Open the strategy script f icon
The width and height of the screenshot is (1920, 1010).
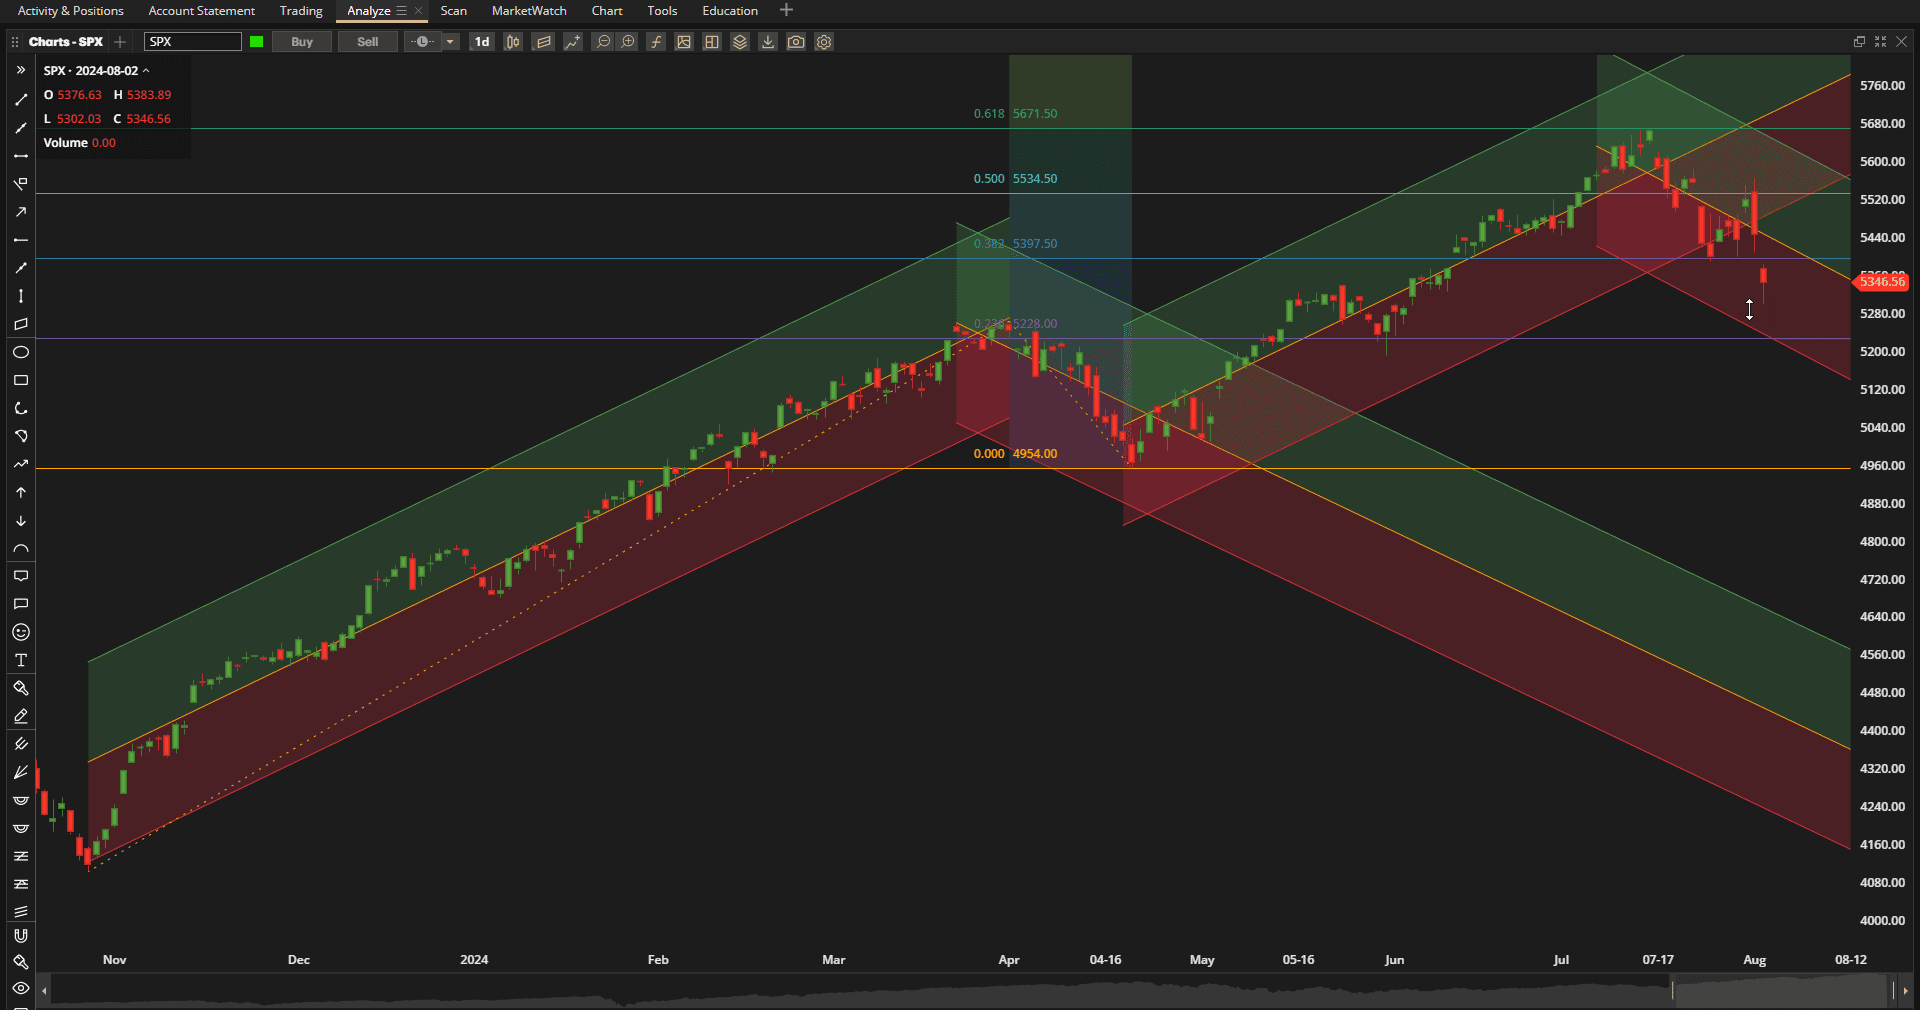(x=656, y=41)
